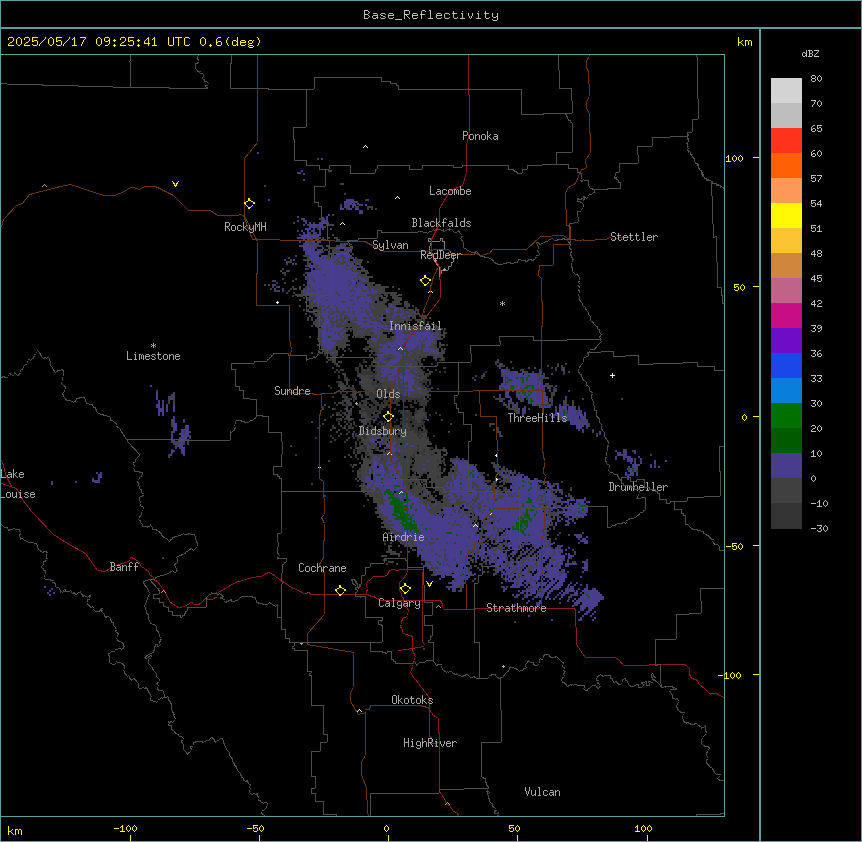Click the yellow V marker northwest of RockyMH
The width and height of the screenshot is (862, 842).
(175, 184)
